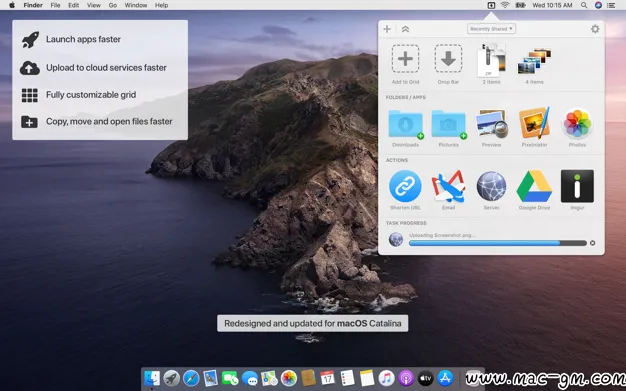Launch FaceTime from the Dock
This screenshot has height=391, width=626.
pos(230,378)
